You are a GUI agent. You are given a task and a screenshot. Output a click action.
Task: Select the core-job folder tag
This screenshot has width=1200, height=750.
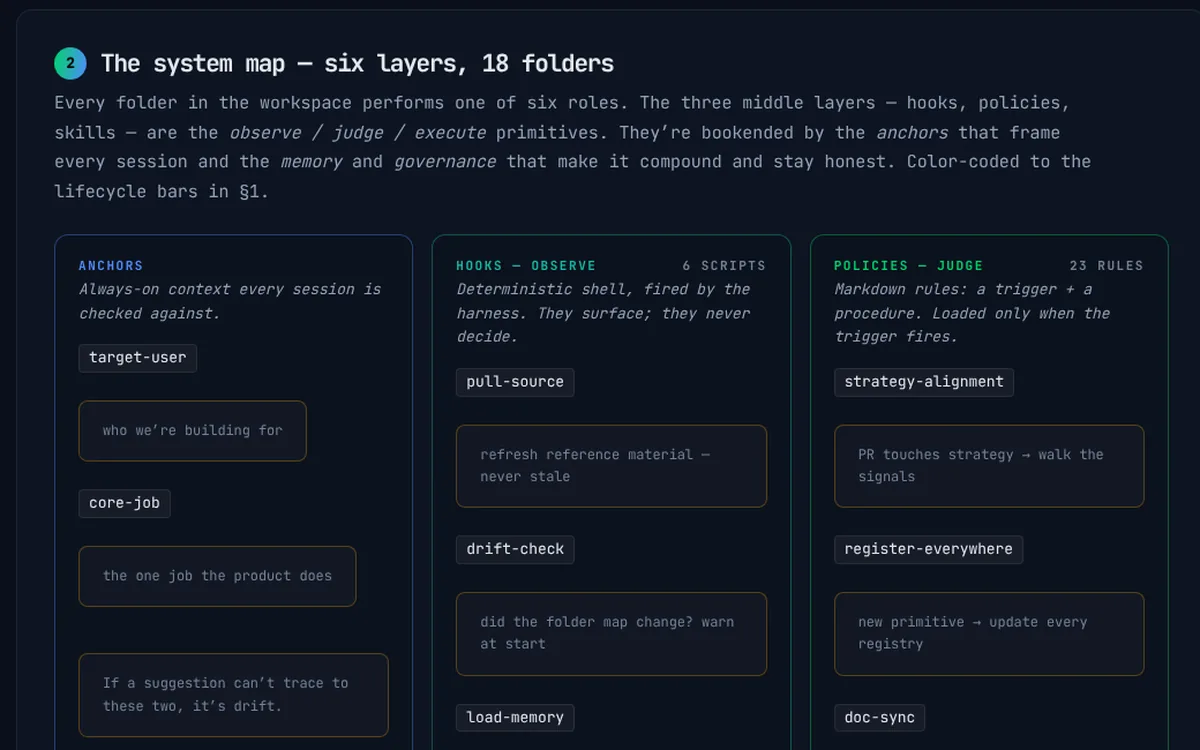pos(125,503)
